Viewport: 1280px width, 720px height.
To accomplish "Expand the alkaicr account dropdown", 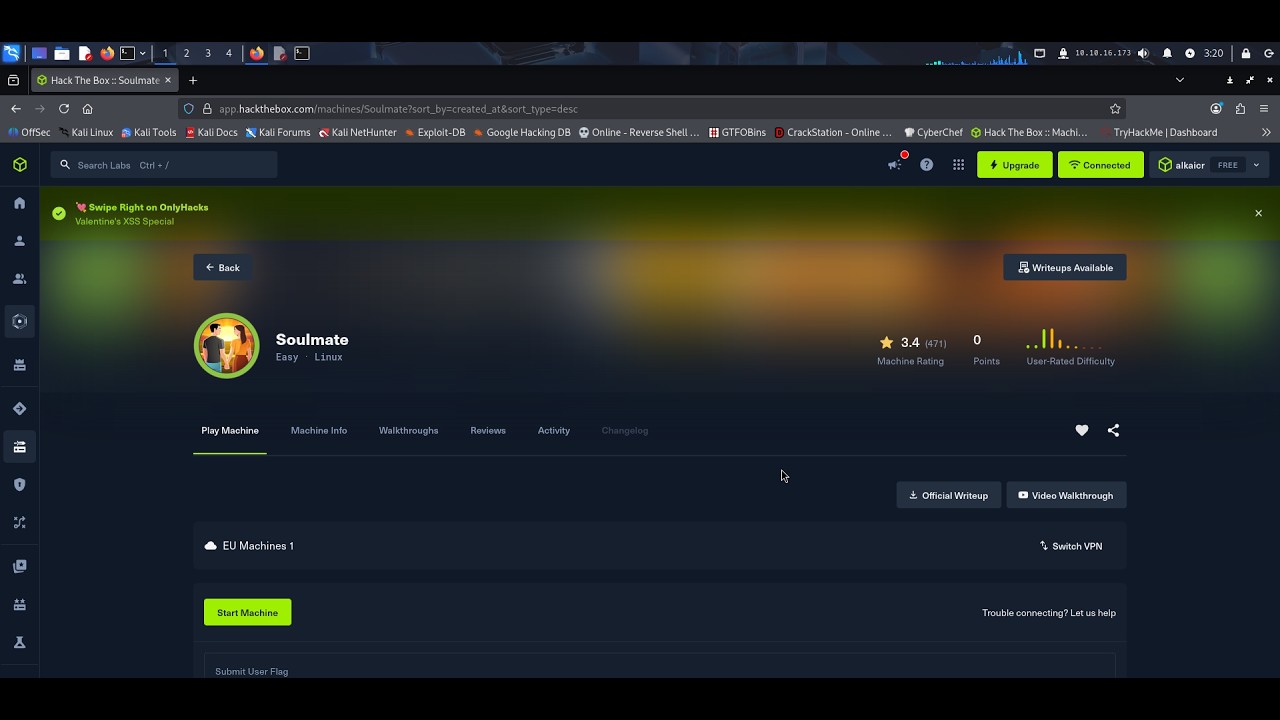I will [1209, 165].
